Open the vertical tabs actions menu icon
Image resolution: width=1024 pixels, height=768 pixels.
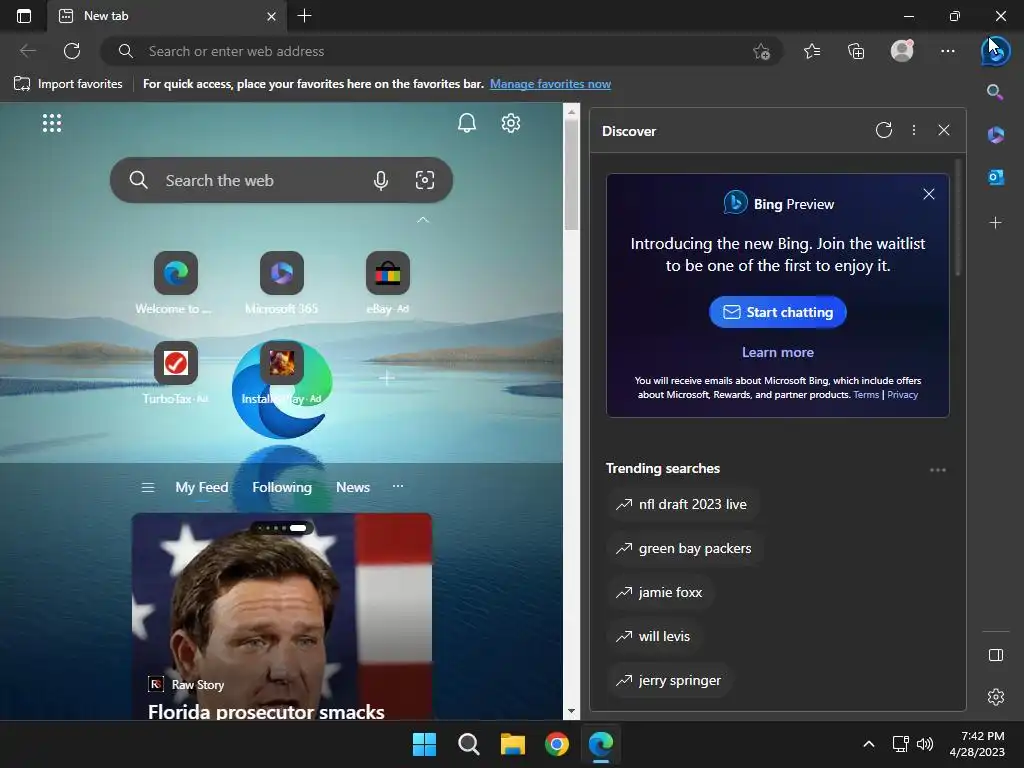pos(24,16)
